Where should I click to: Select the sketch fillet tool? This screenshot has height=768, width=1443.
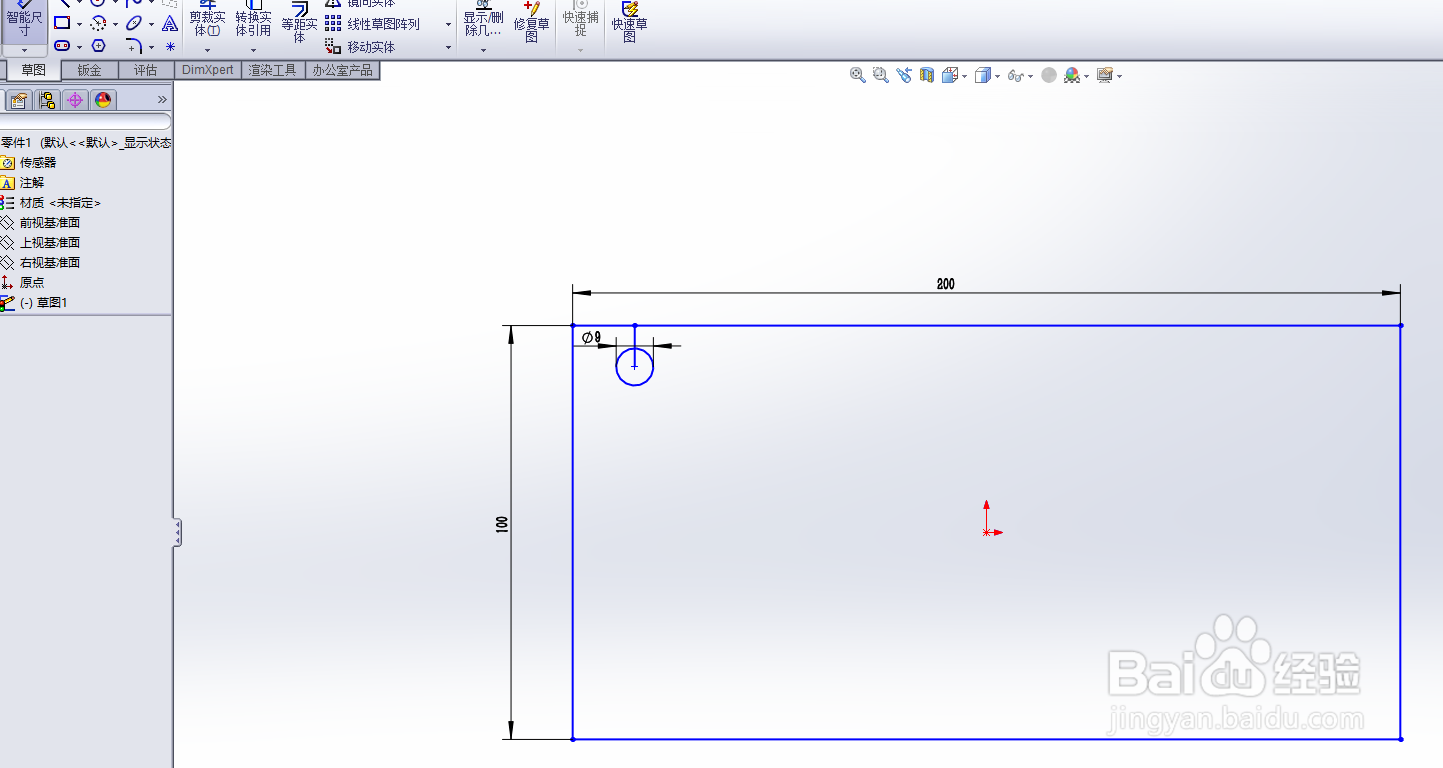pyautogui.click(x=134, y=46)
